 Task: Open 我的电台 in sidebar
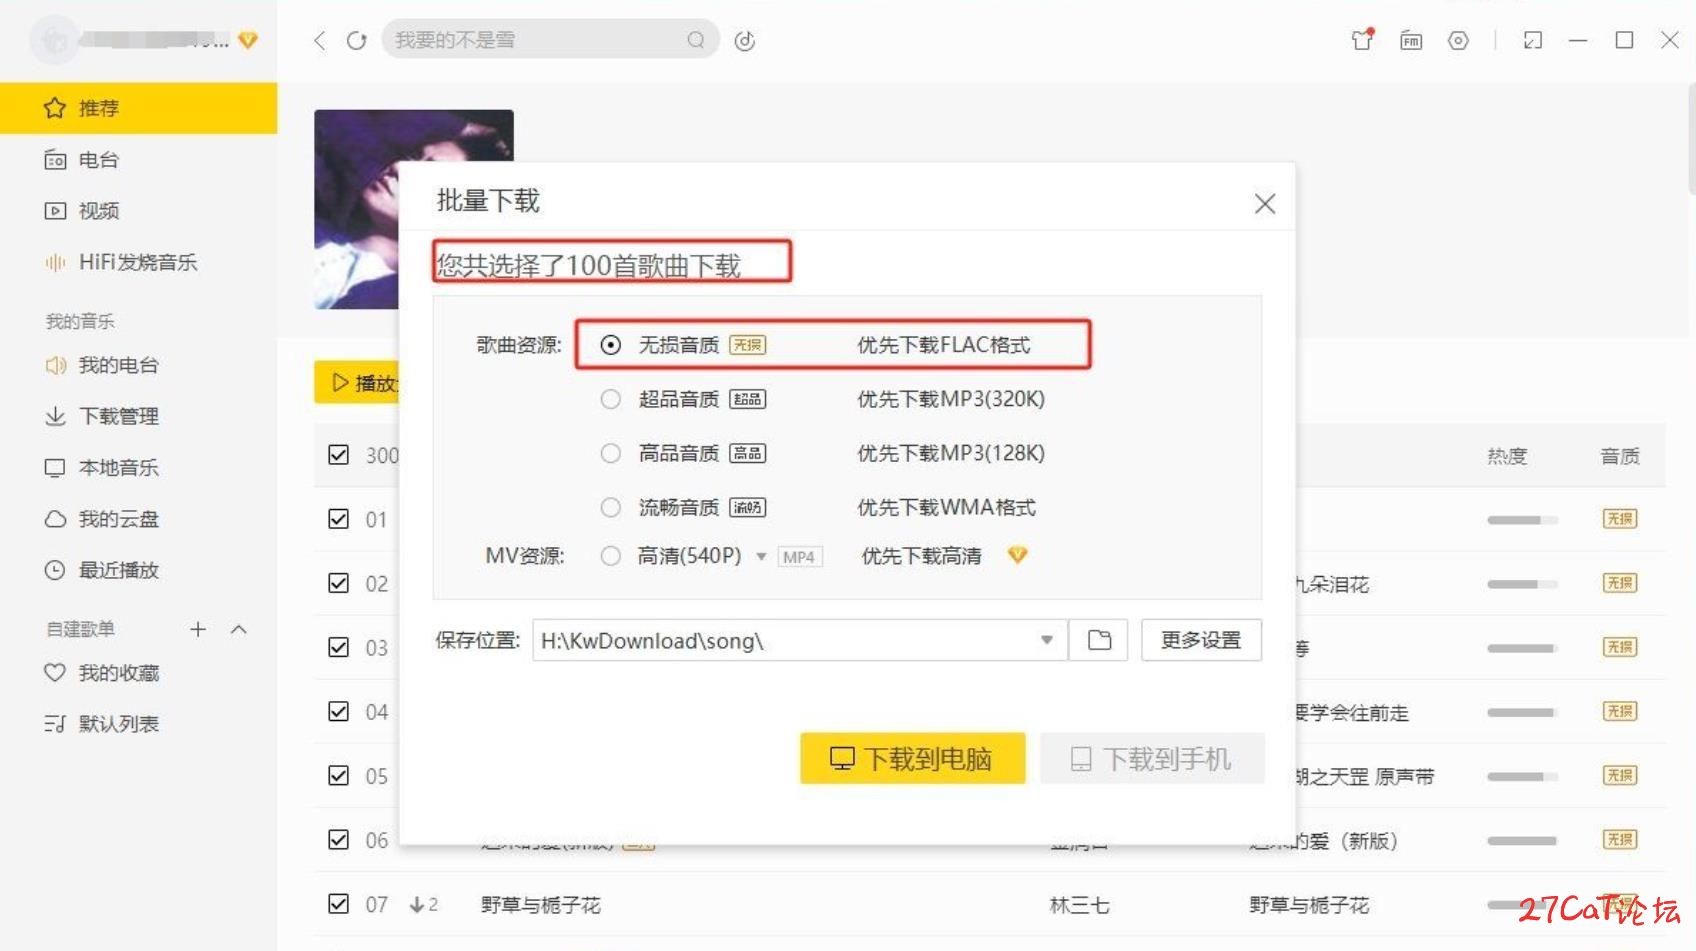point(138,365)
